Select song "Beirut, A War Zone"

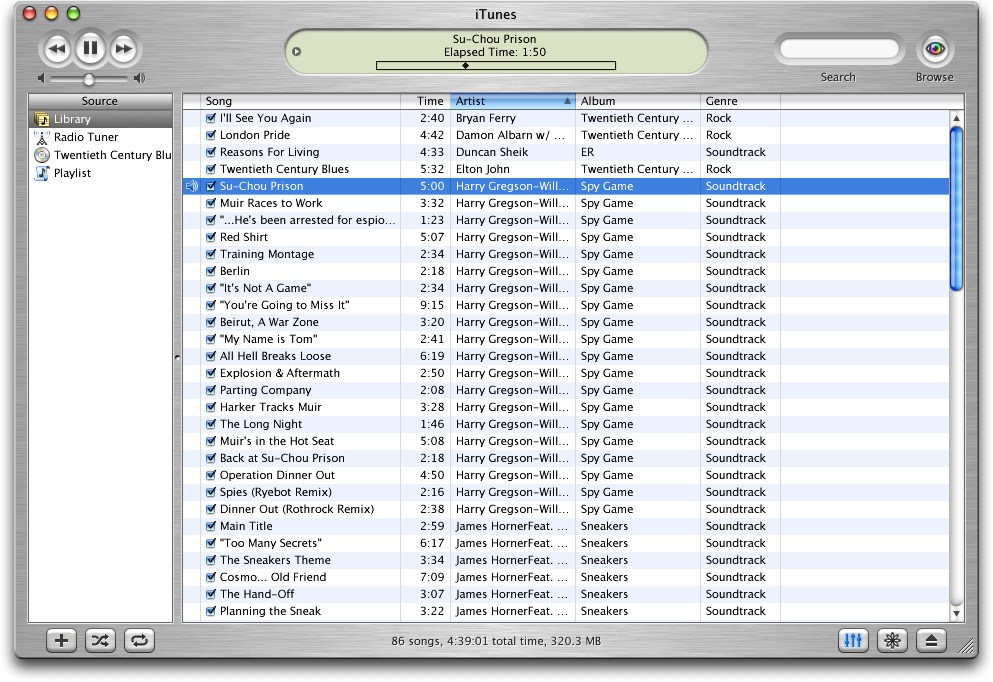[x=269, y=322]
